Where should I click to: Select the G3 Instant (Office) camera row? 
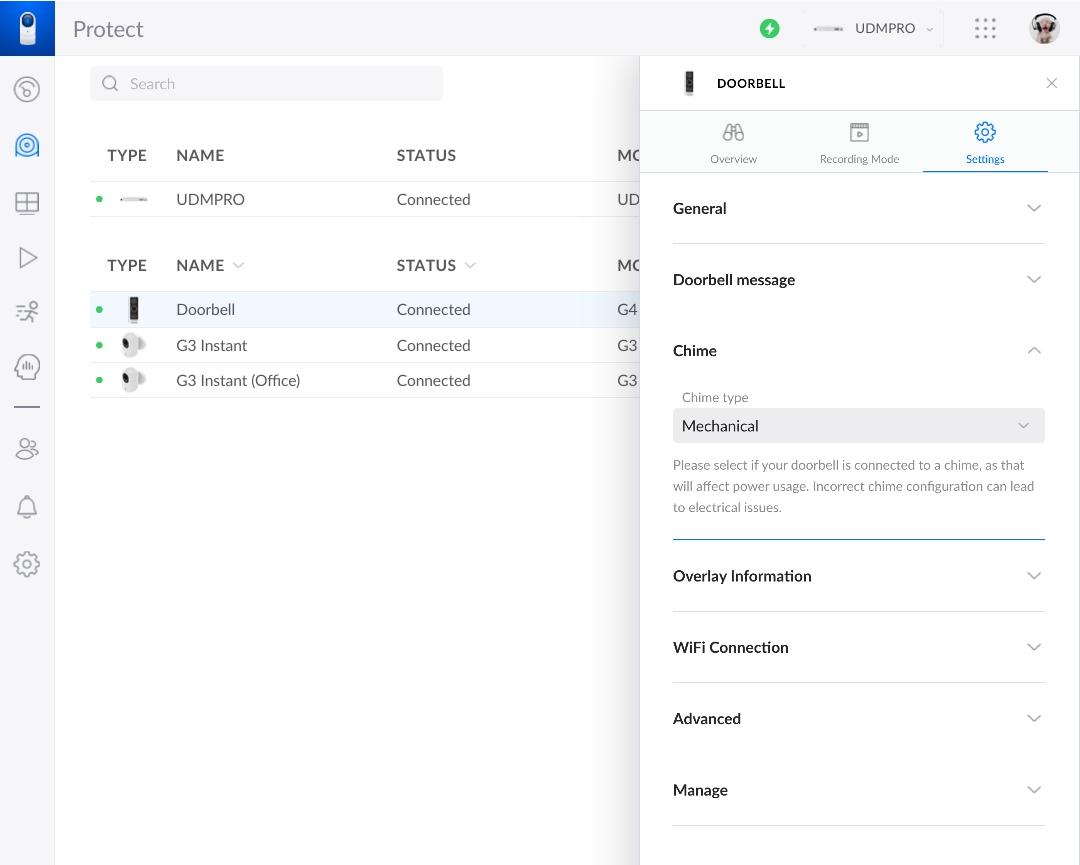point(238,381)
